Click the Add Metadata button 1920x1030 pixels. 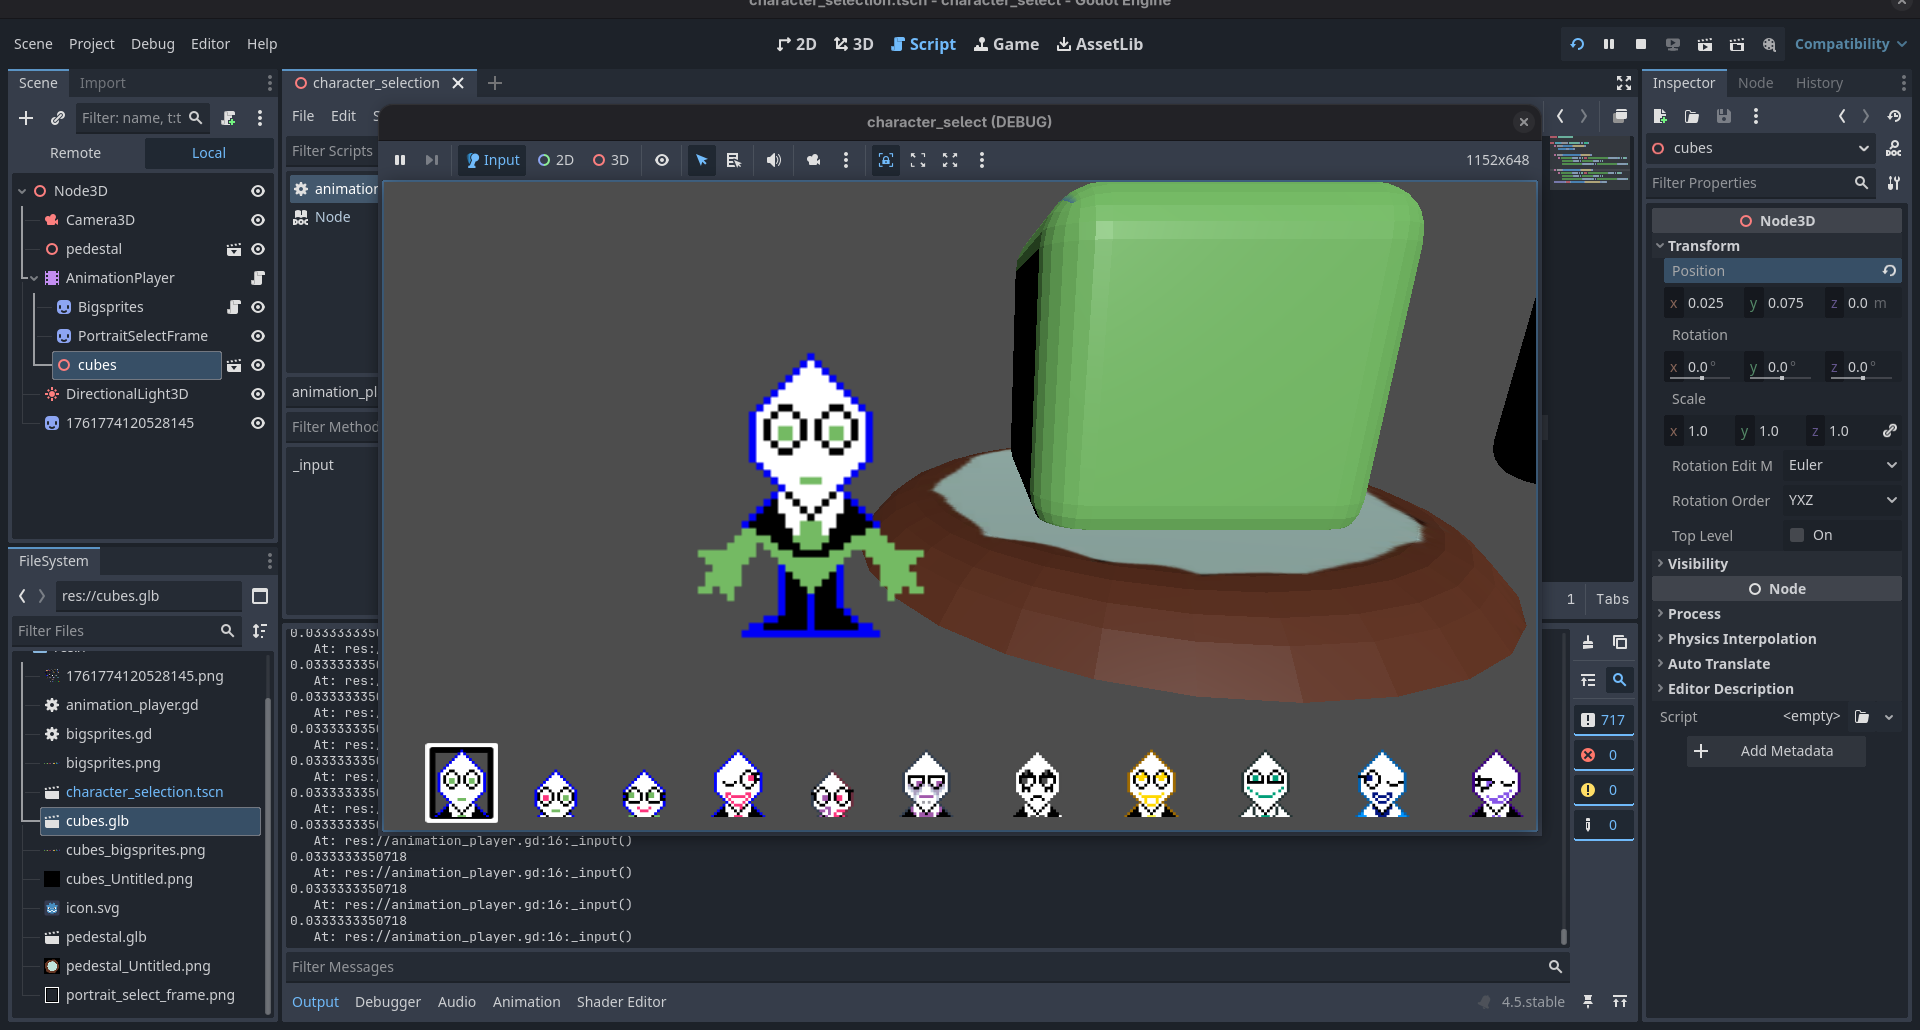click(x=1776, y=751)
